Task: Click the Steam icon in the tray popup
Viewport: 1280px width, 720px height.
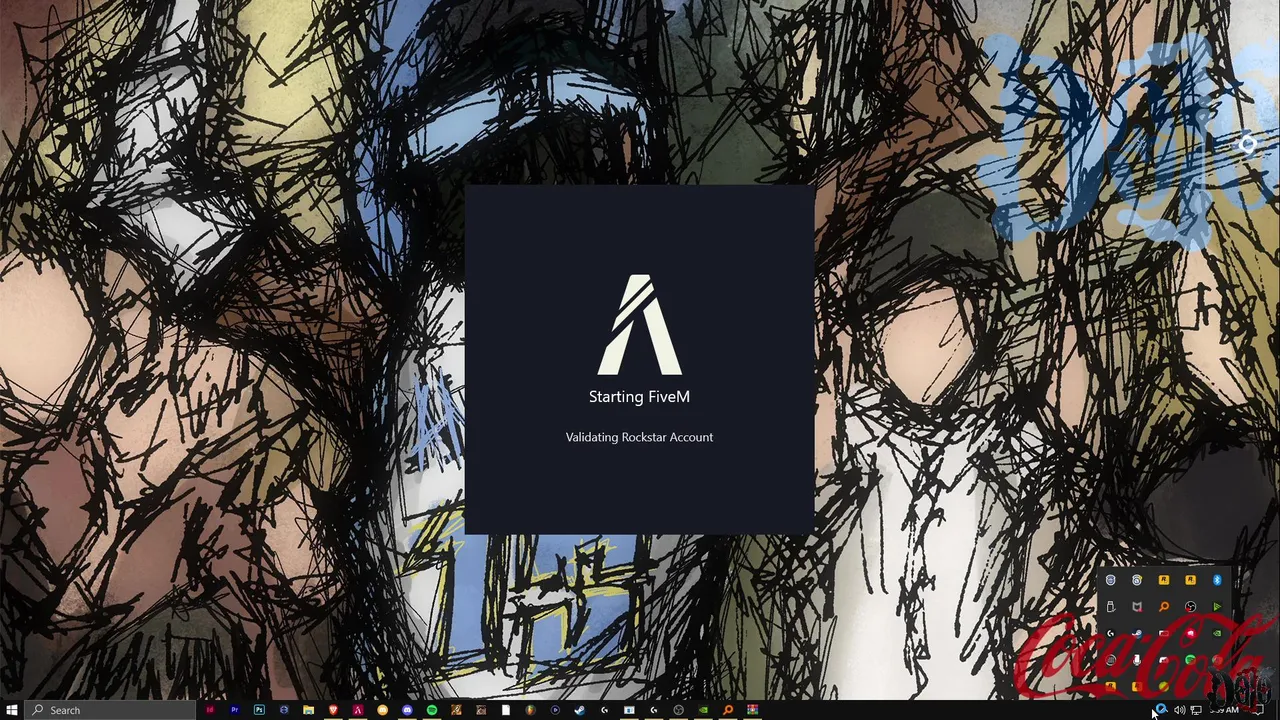Action: 1137,633
